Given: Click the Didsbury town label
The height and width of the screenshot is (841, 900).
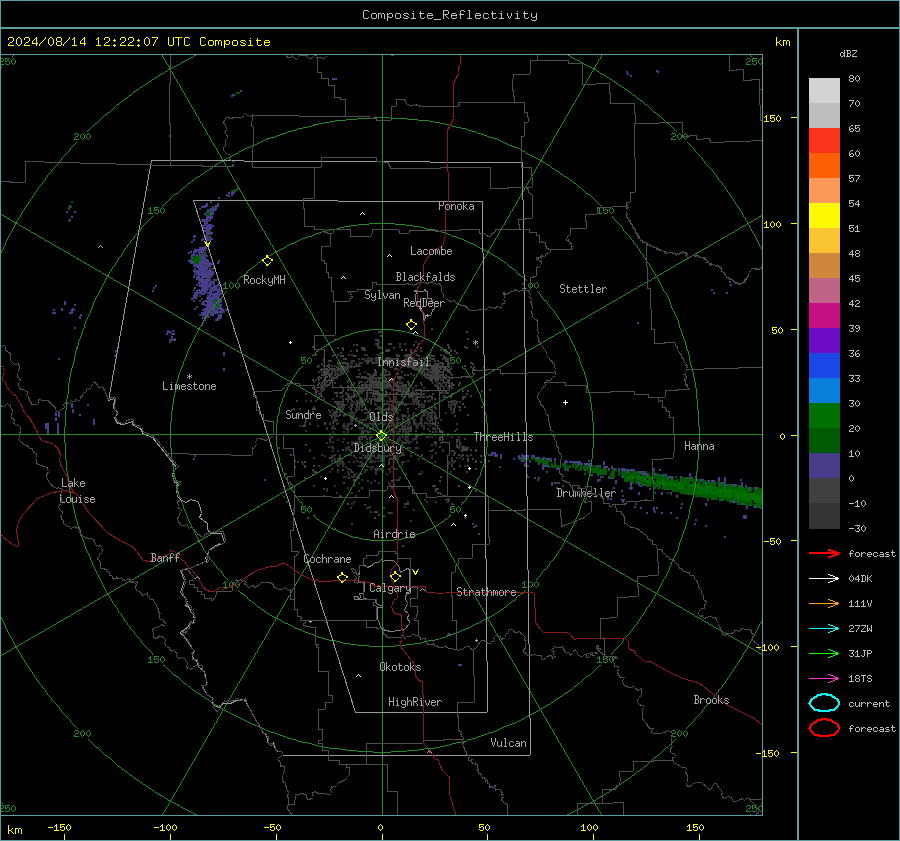Looking at the screenshot, I should tap(378, 448).
